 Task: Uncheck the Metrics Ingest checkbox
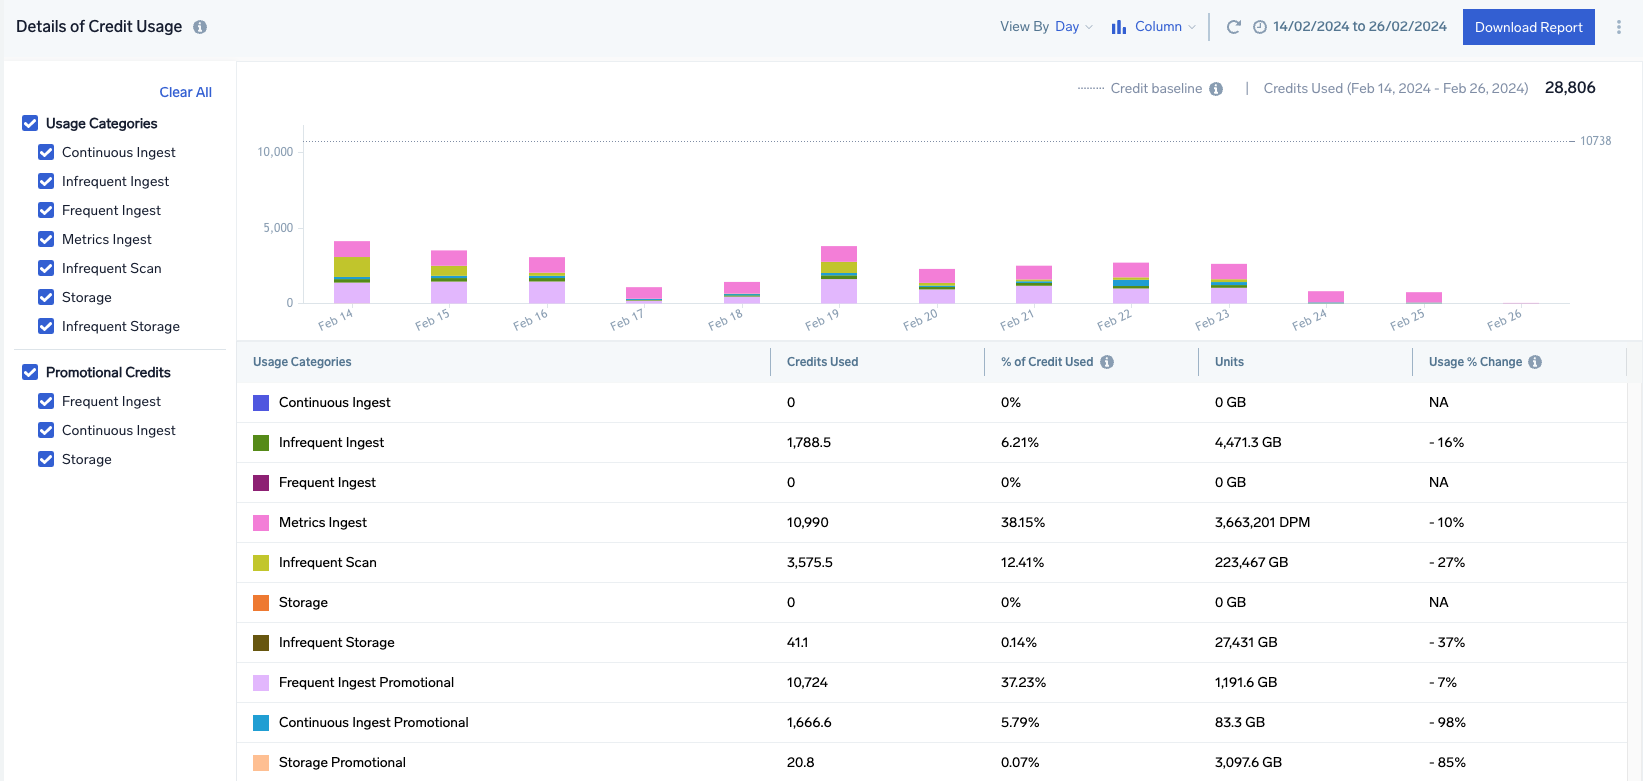coord(46,239)
